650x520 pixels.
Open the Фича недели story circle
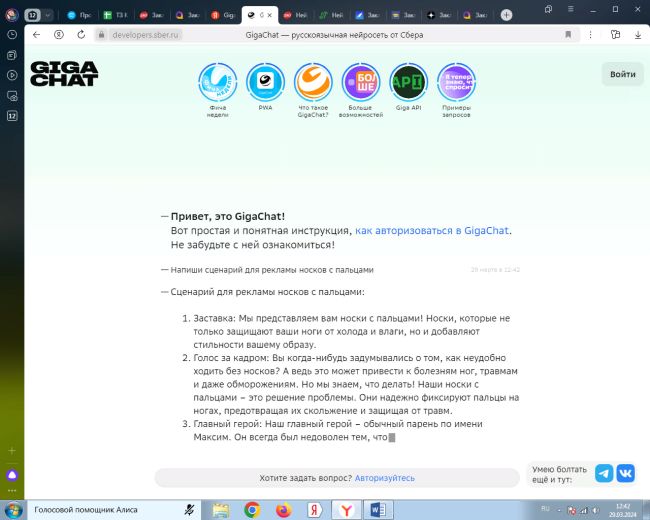[218, 82]
